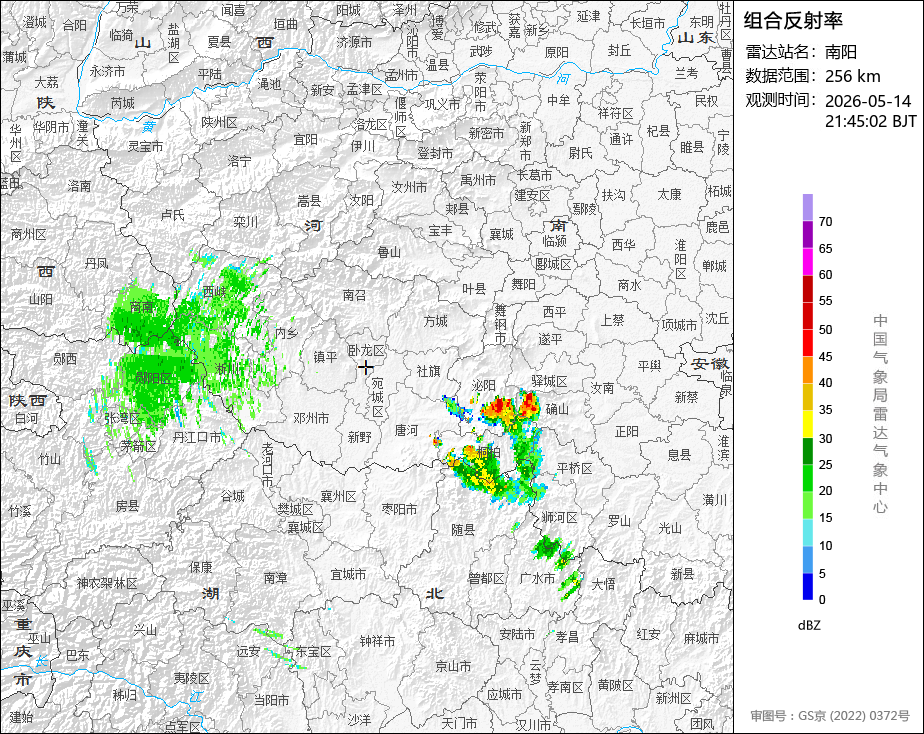Click the 洛宁 map label
Image resolution: width=924 pixels, height=734 pixels.
[239, 161]
